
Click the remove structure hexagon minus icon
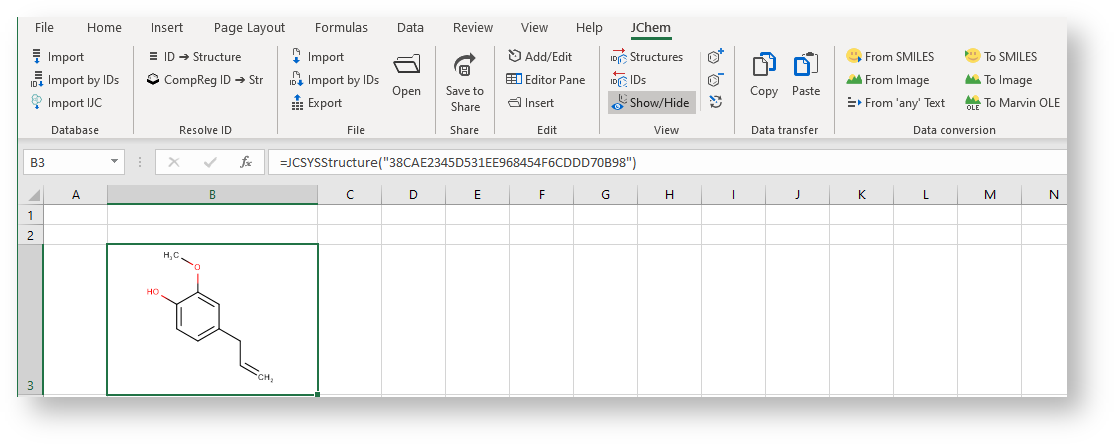[x=715, y=80]
